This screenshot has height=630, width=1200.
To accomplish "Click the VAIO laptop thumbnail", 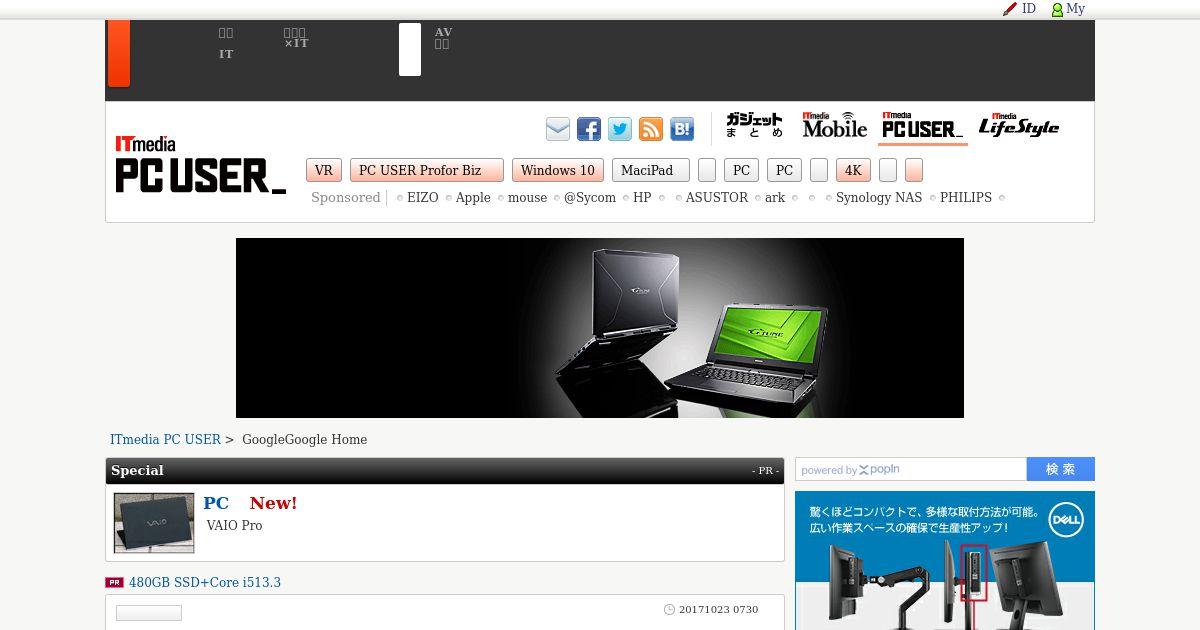I will click(154, 523).
